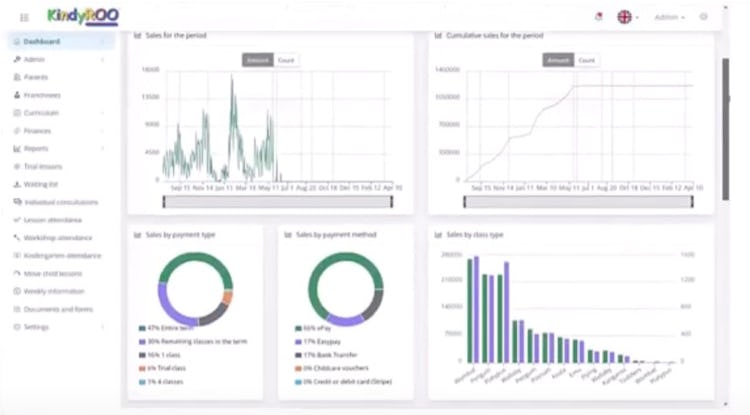
Task: Click the Individual consultations chat icon
Action: click(x=17, y=202)
